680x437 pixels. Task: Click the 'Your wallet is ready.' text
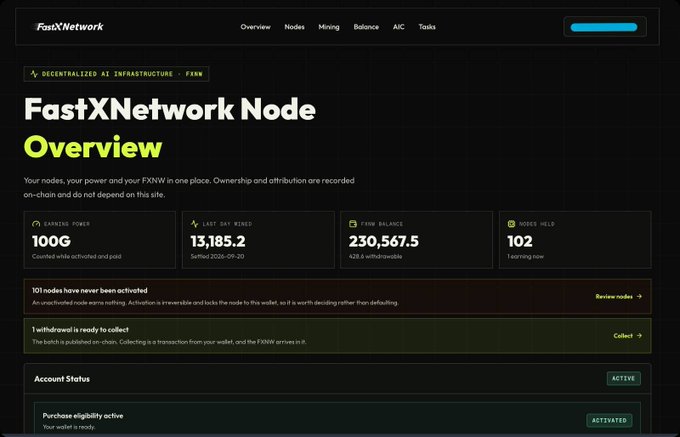[x=69, y=427]
